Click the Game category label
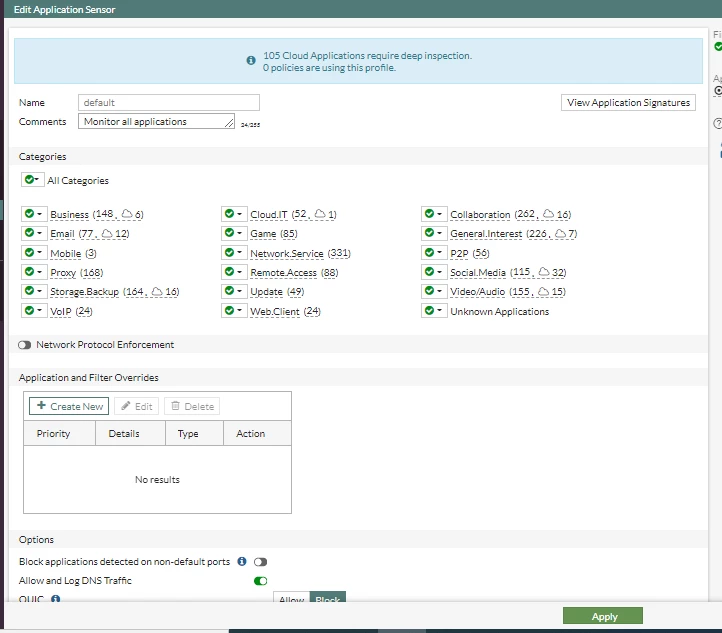Screen dimensions: 722x633 [x=263, y=234]
